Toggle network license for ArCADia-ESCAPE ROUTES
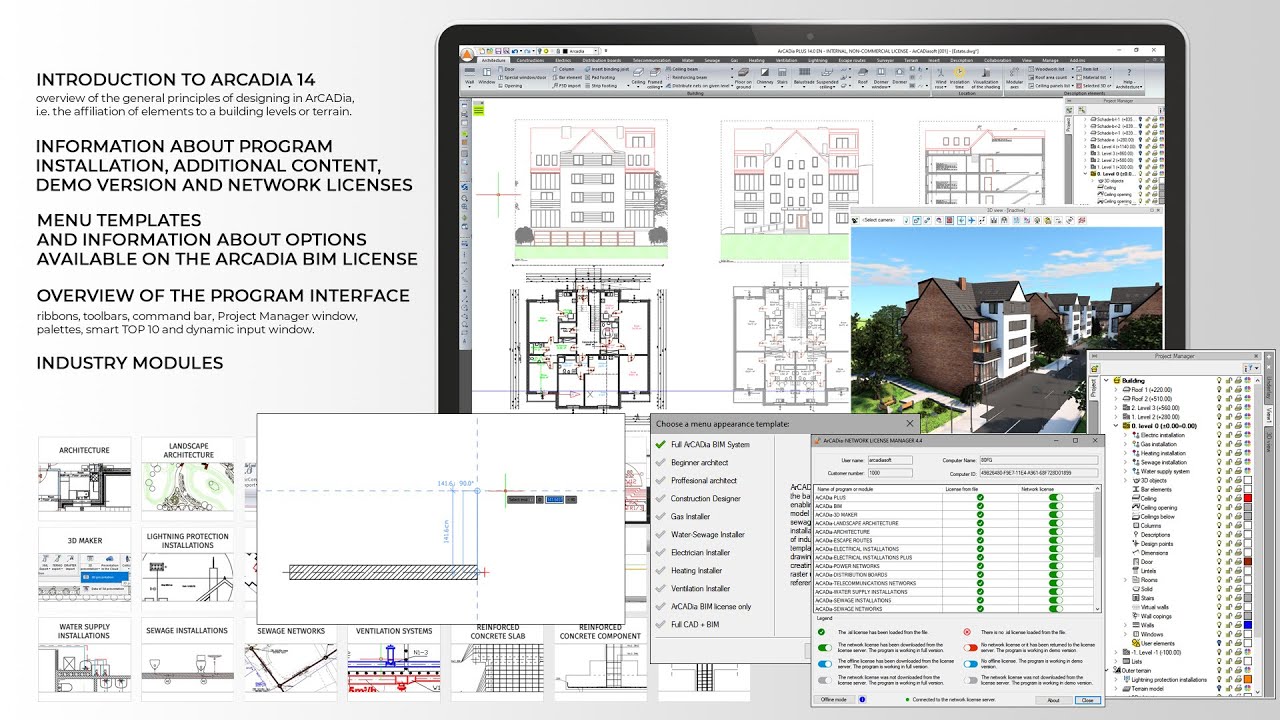 tap(1056, 540)
